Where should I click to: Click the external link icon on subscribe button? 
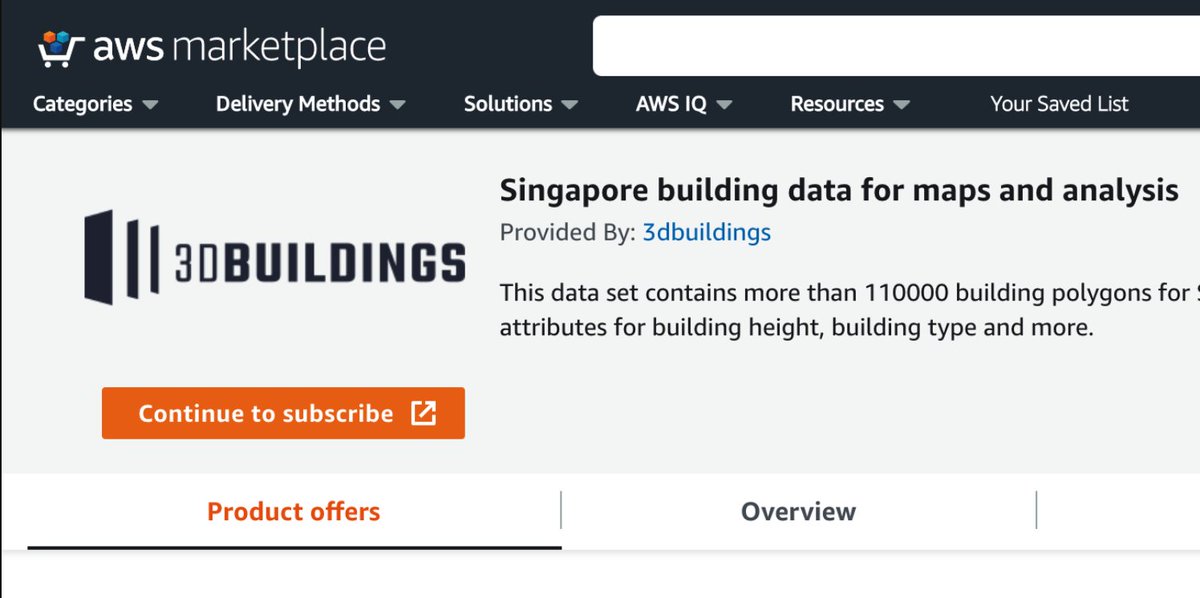[424, 413]
